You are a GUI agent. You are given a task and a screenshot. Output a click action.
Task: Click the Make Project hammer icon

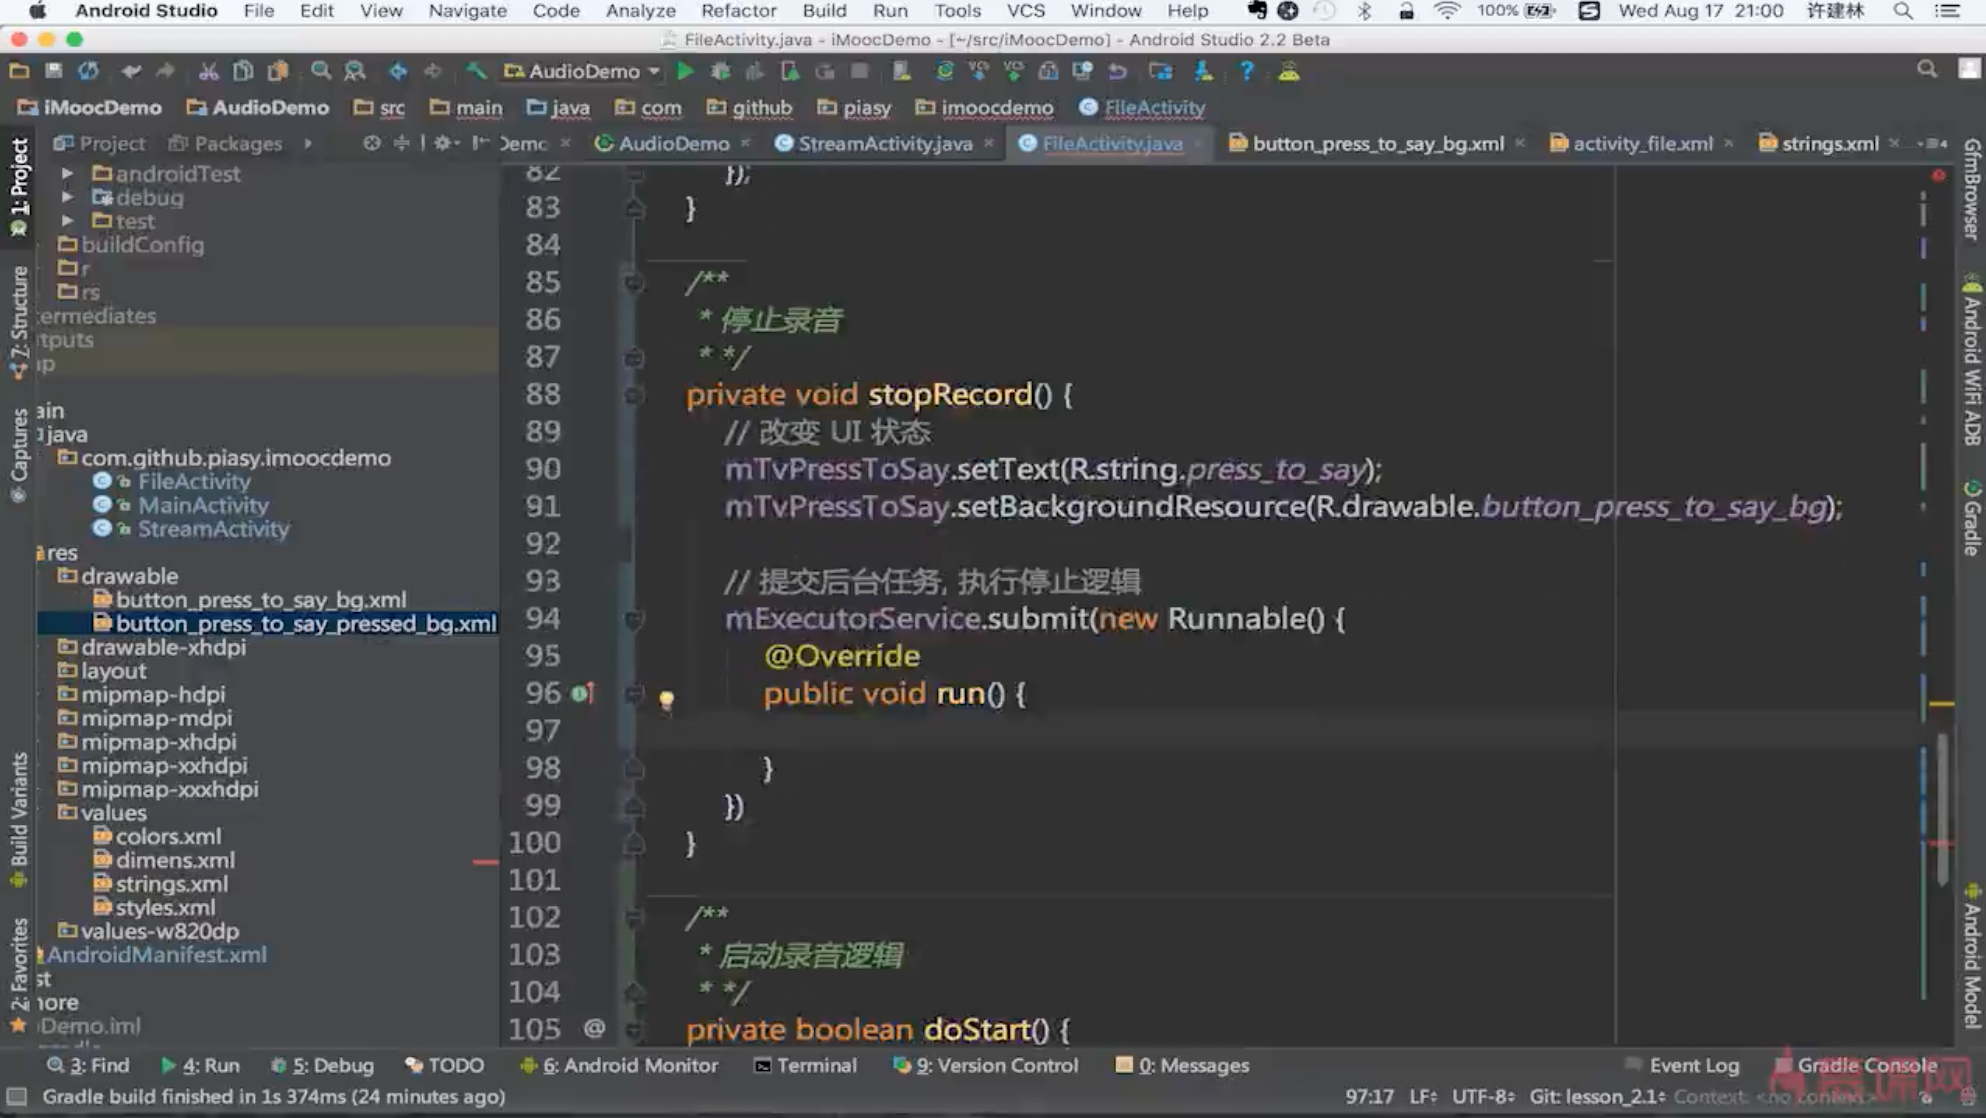click(x=476, y=71)
